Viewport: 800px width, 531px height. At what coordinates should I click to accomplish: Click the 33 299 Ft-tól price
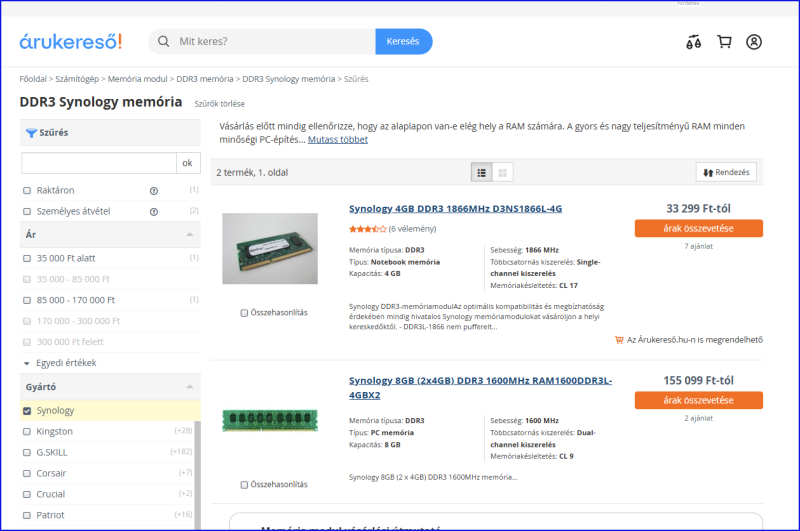click(x=698, y=209)
